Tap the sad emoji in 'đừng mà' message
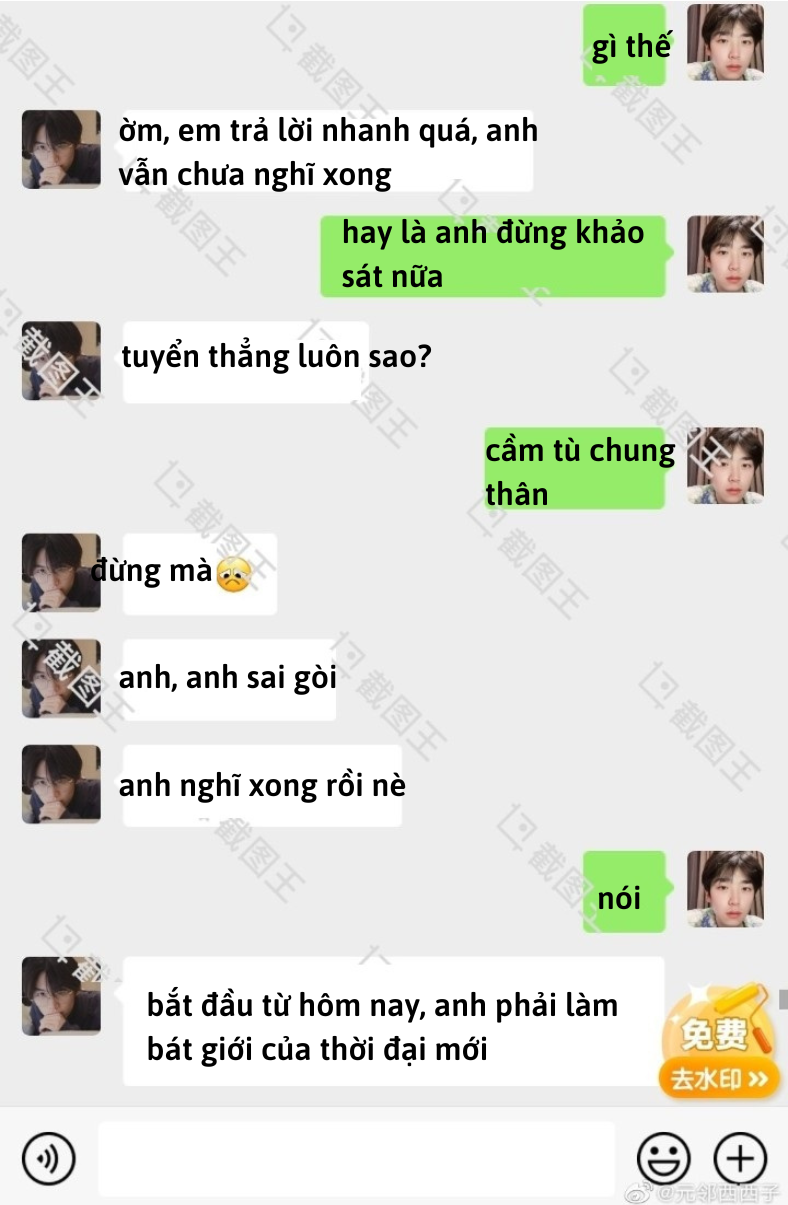 tap(233, 574)
